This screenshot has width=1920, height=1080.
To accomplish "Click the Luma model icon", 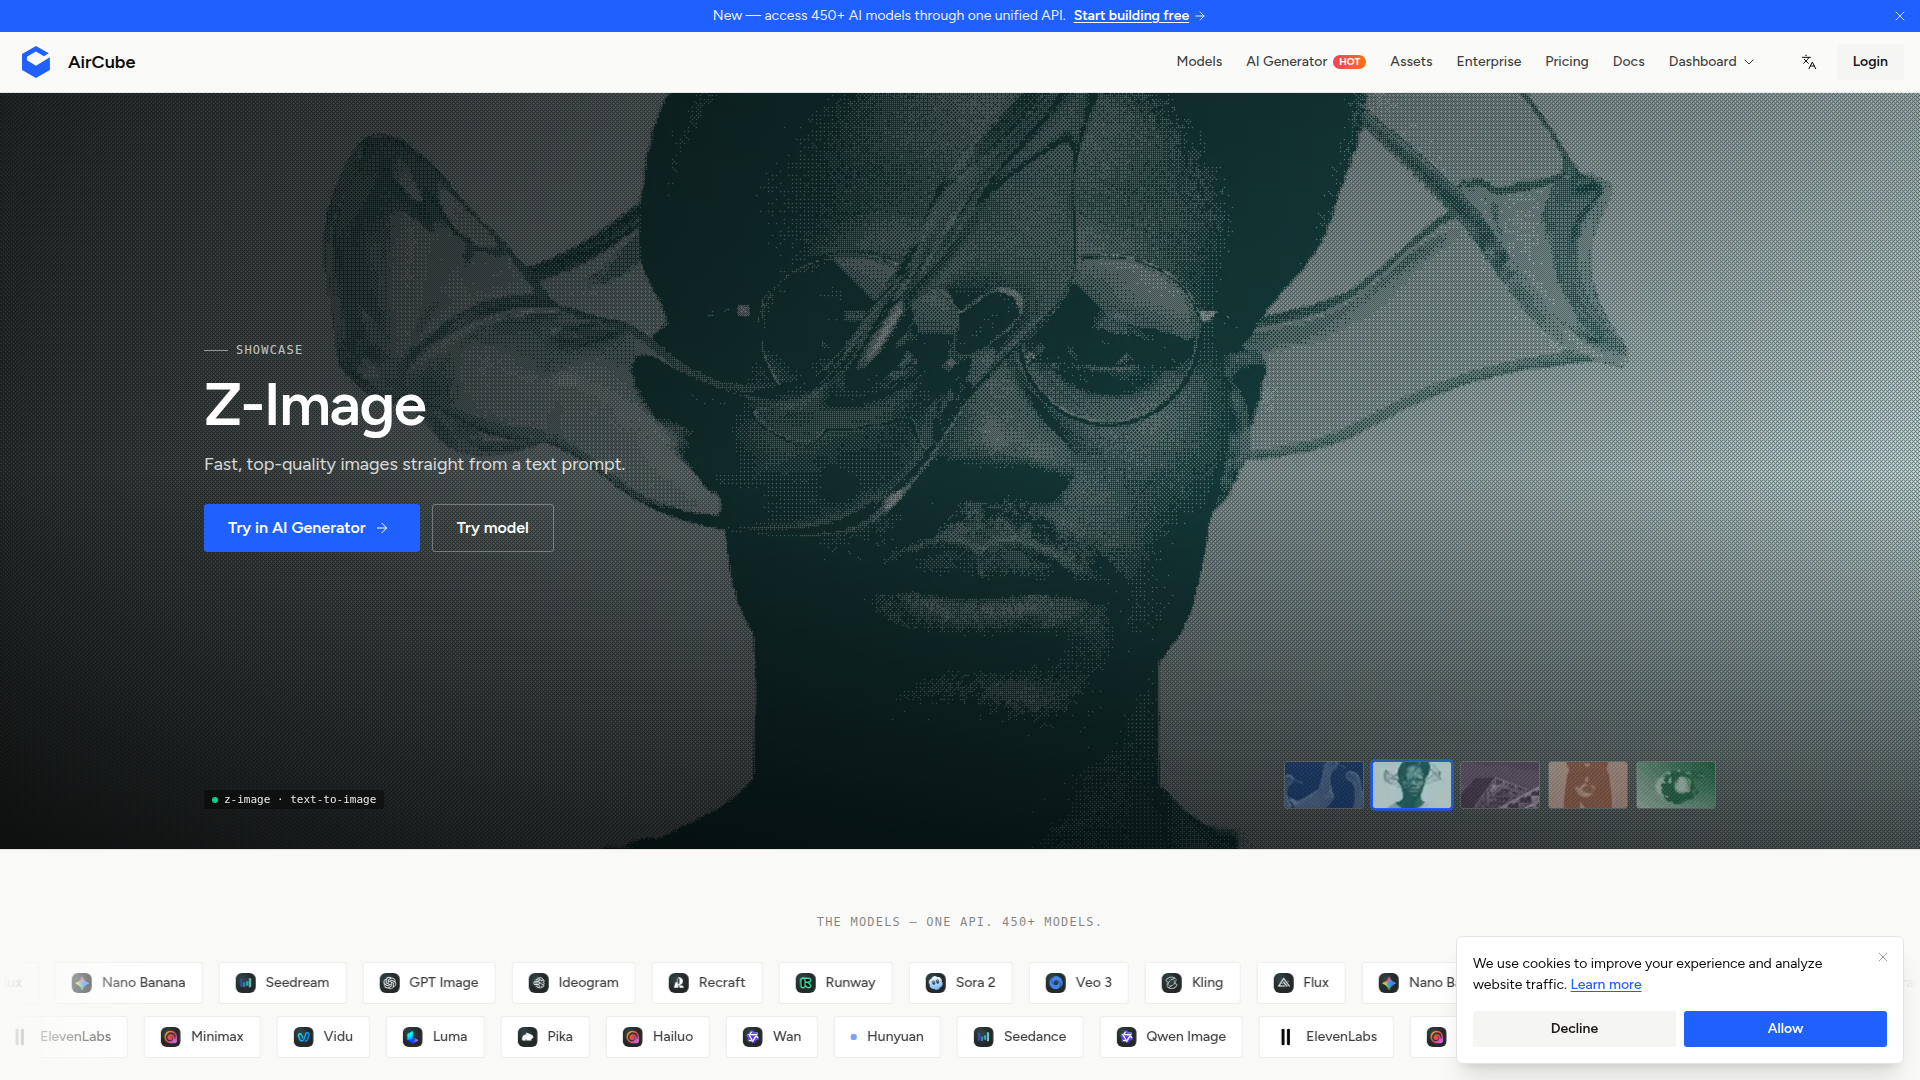I will (x=412, y=1037).
